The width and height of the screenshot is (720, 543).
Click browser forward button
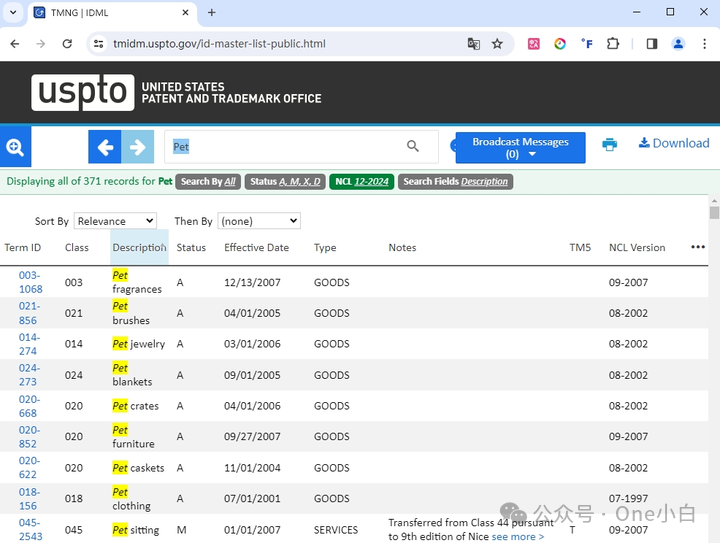(41, 44)
